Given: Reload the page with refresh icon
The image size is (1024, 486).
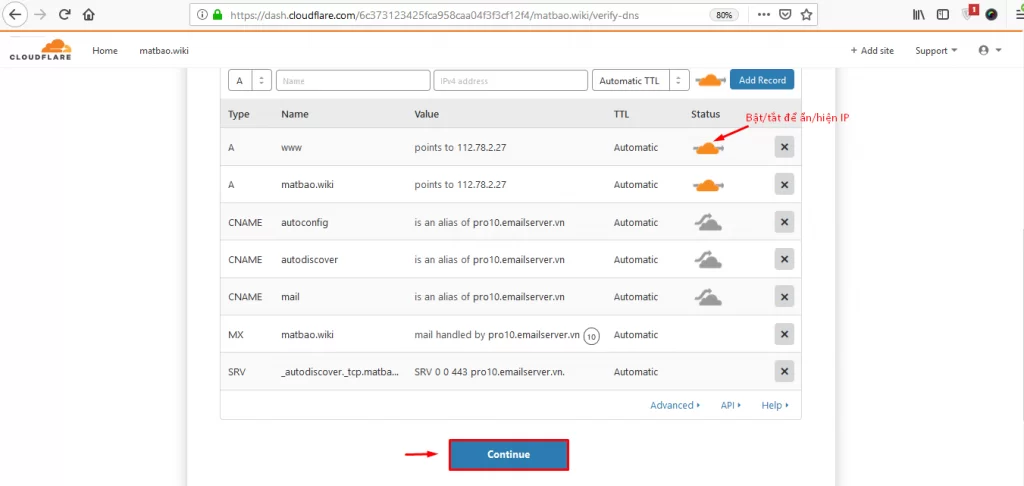Looking at the screenshot, I should click(64, 14).
